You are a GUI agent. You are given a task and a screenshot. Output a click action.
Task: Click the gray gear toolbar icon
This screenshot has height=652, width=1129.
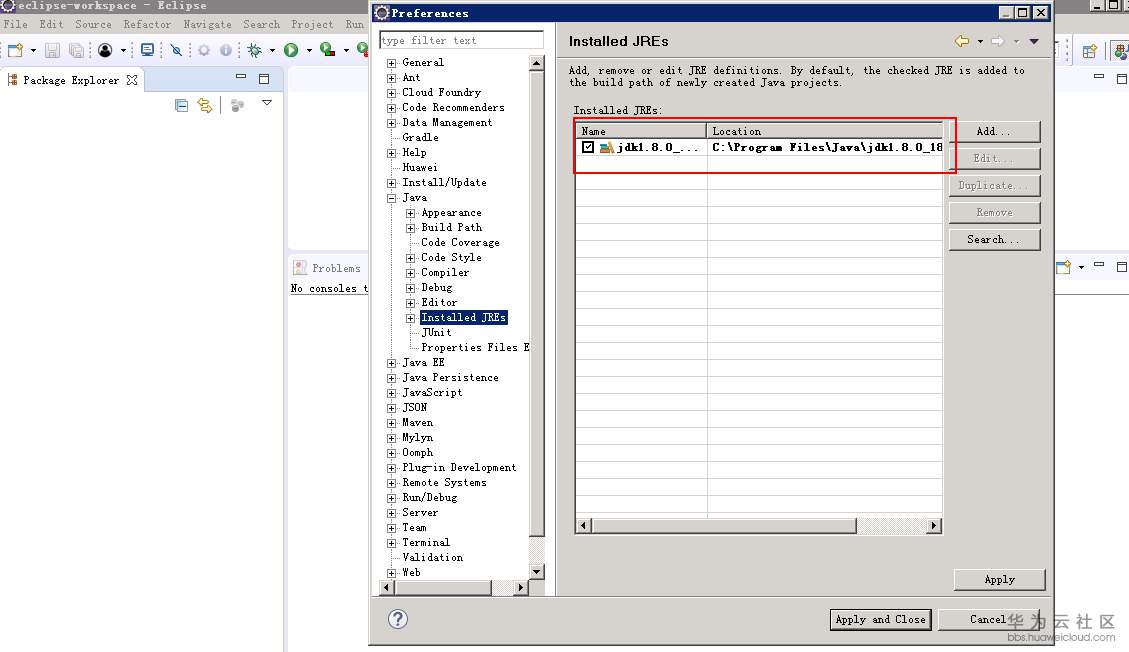pos(204,50)
